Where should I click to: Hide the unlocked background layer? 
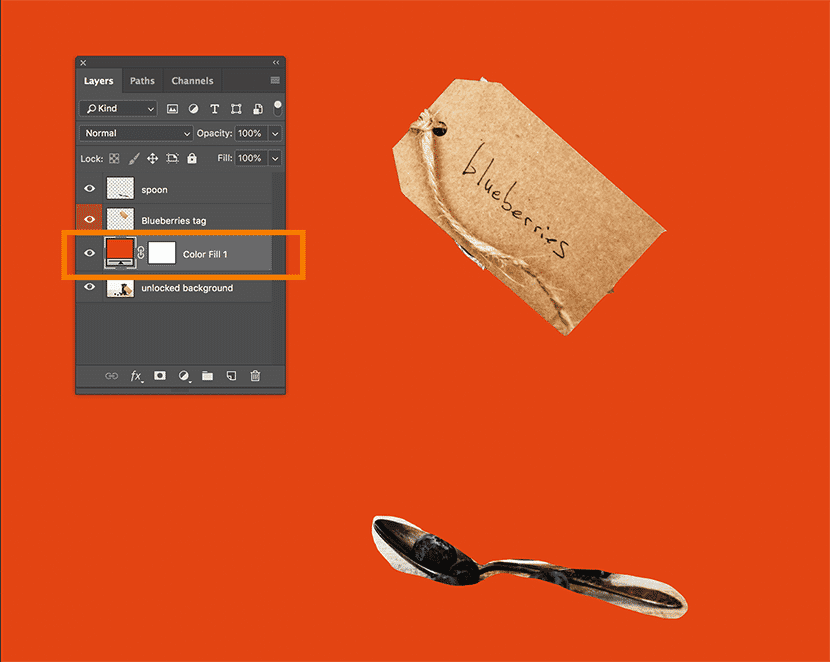tap(89, 288)
